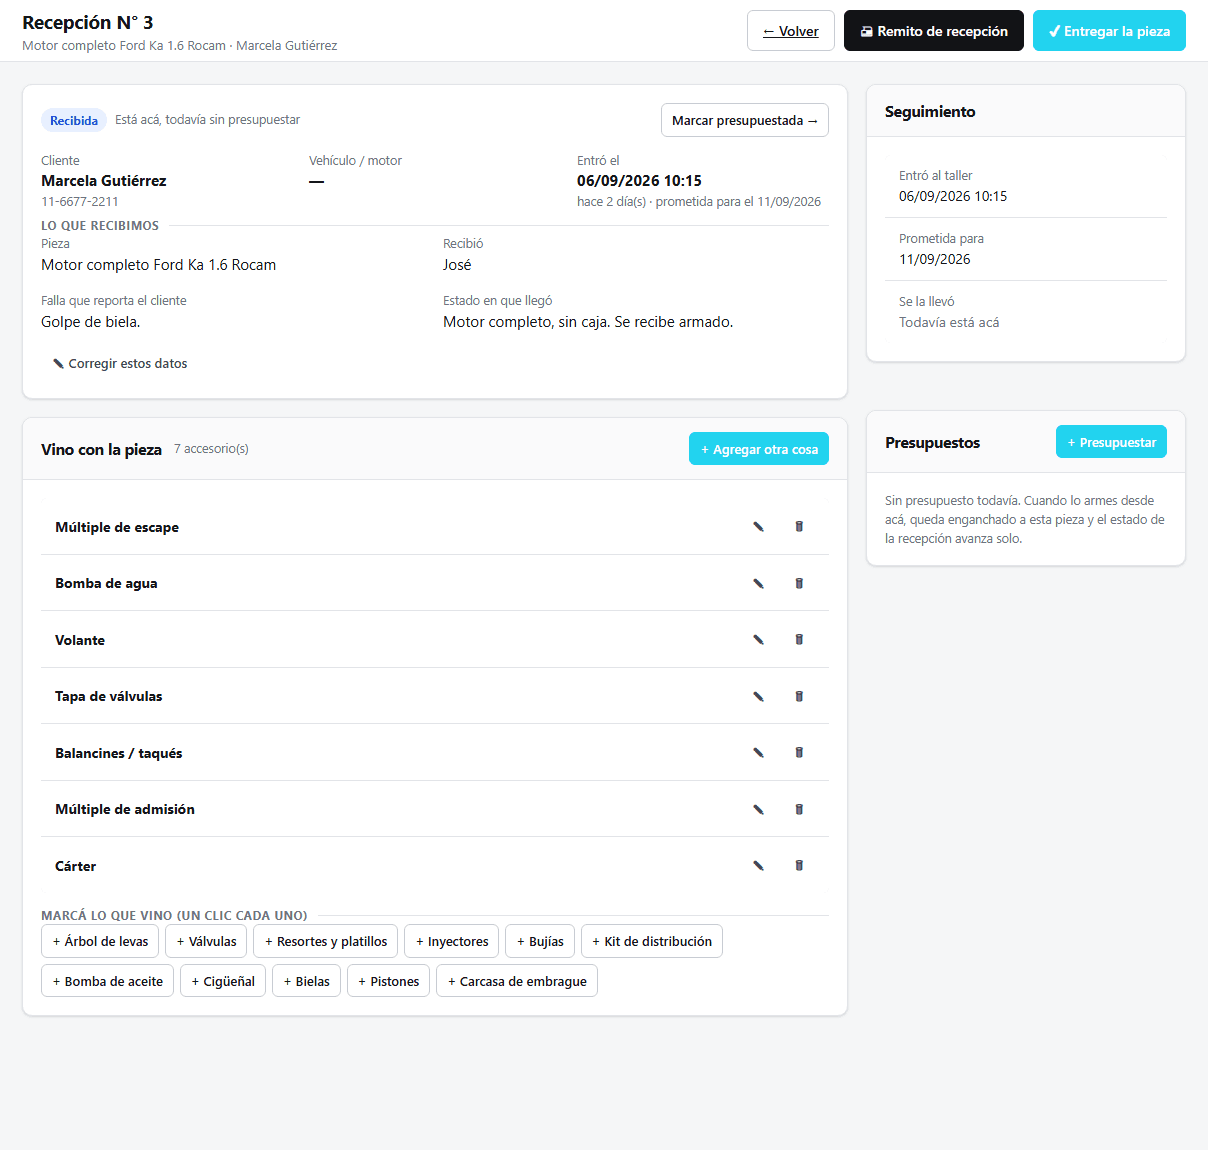This screenshot has width=1208, height=1150.
Task: Edit the Múltiple de admisión accessory
Action: coord(758,809)
